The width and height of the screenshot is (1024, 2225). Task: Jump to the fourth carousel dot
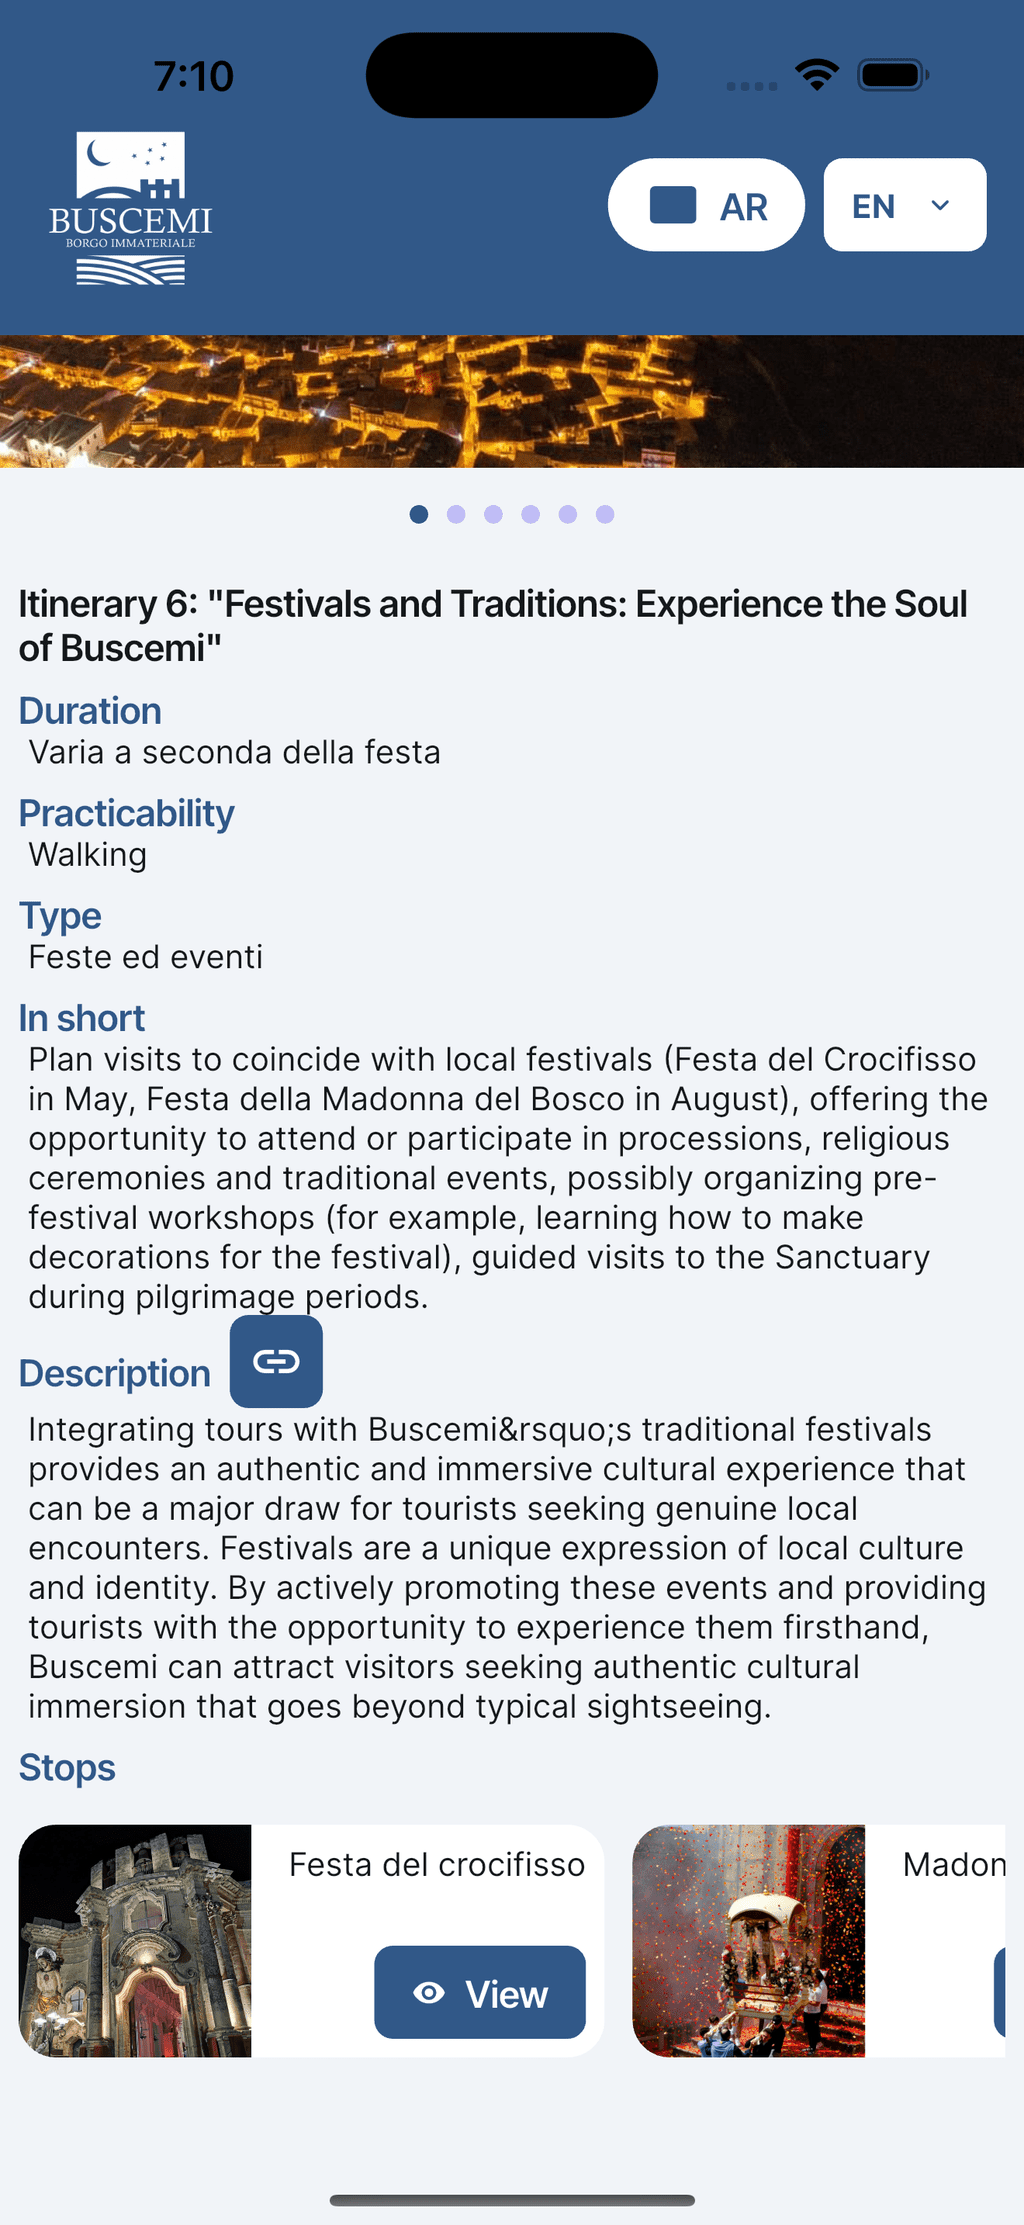(531, 514)
